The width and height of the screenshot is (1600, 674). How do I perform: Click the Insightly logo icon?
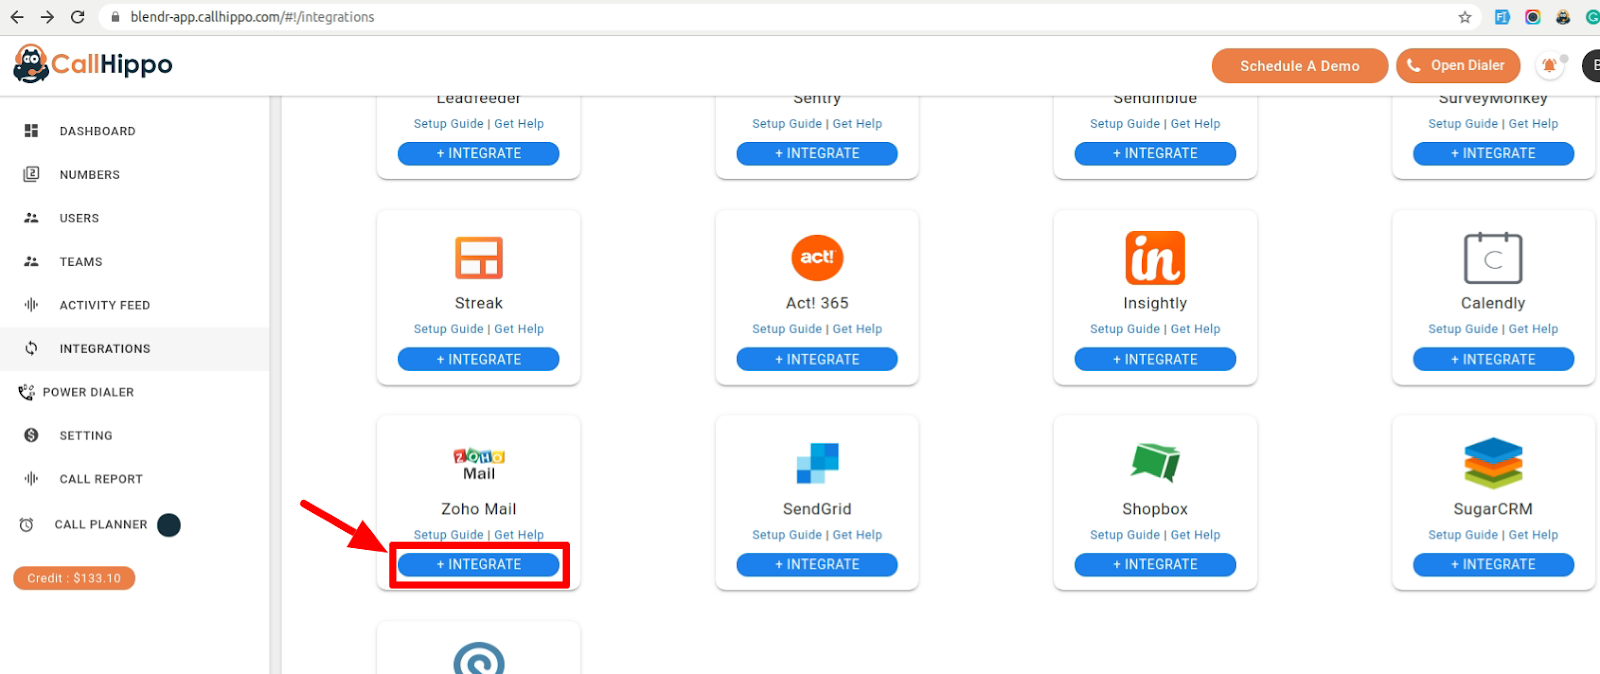click(1155, 258)
